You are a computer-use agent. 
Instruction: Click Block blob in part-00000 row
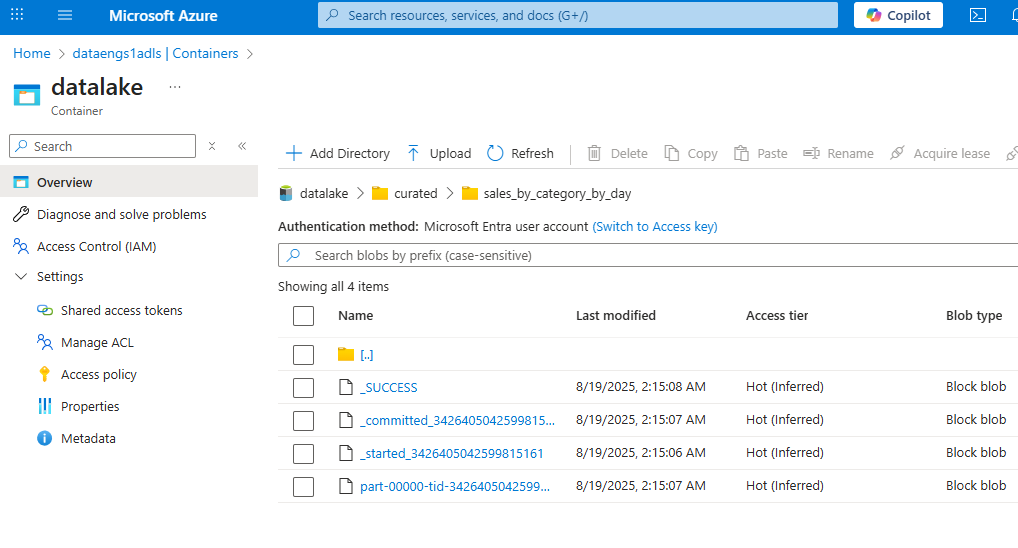tap(976, 486)
